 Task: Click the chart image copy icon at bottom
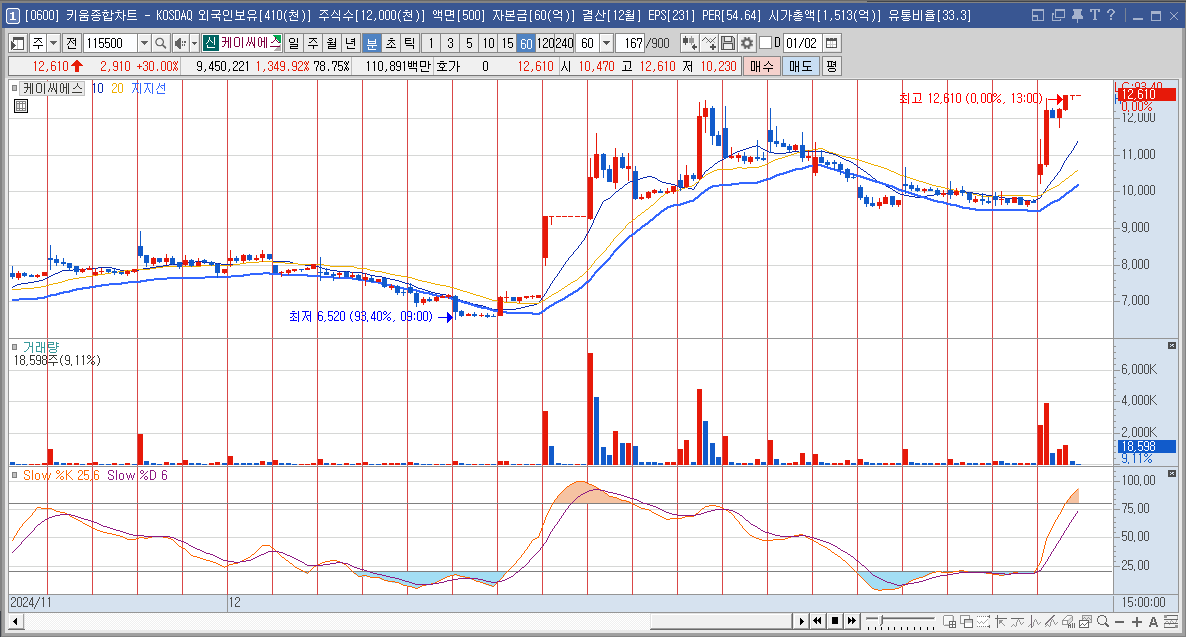pyautogui.click(x=1085, y=621)
